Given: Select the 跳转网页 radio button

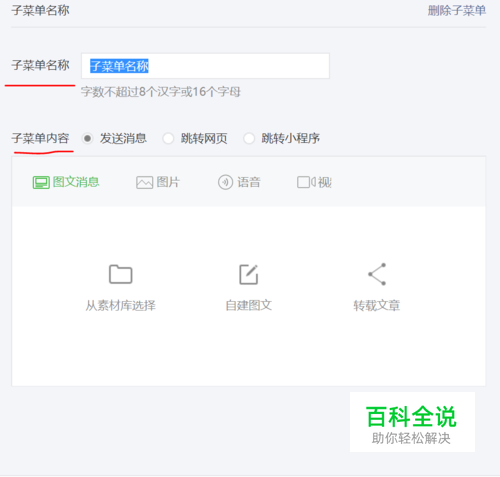Looking at the screenshot, I should coord(168,138).
